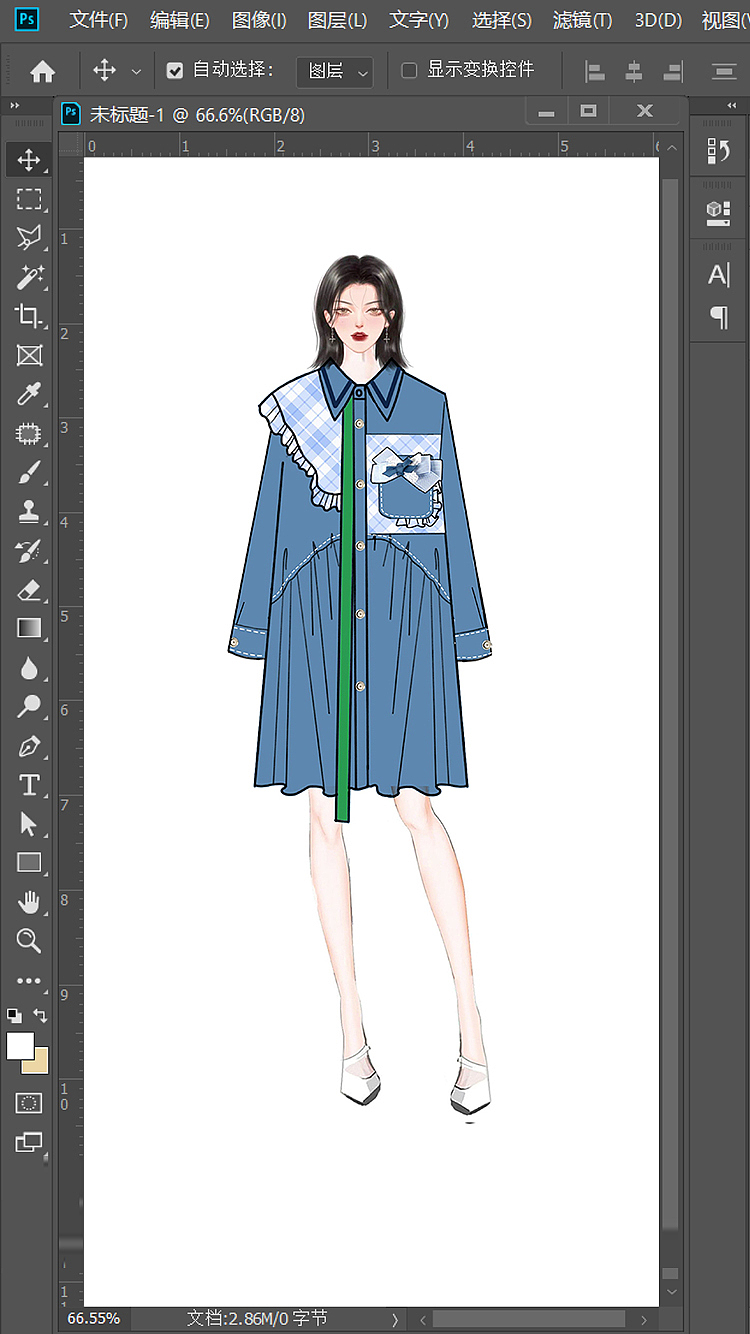The height and width of the screenshot is (1334, 750).
Task: Enable the 显示变换控件 checkbox
Action: (x=409, y=70)
